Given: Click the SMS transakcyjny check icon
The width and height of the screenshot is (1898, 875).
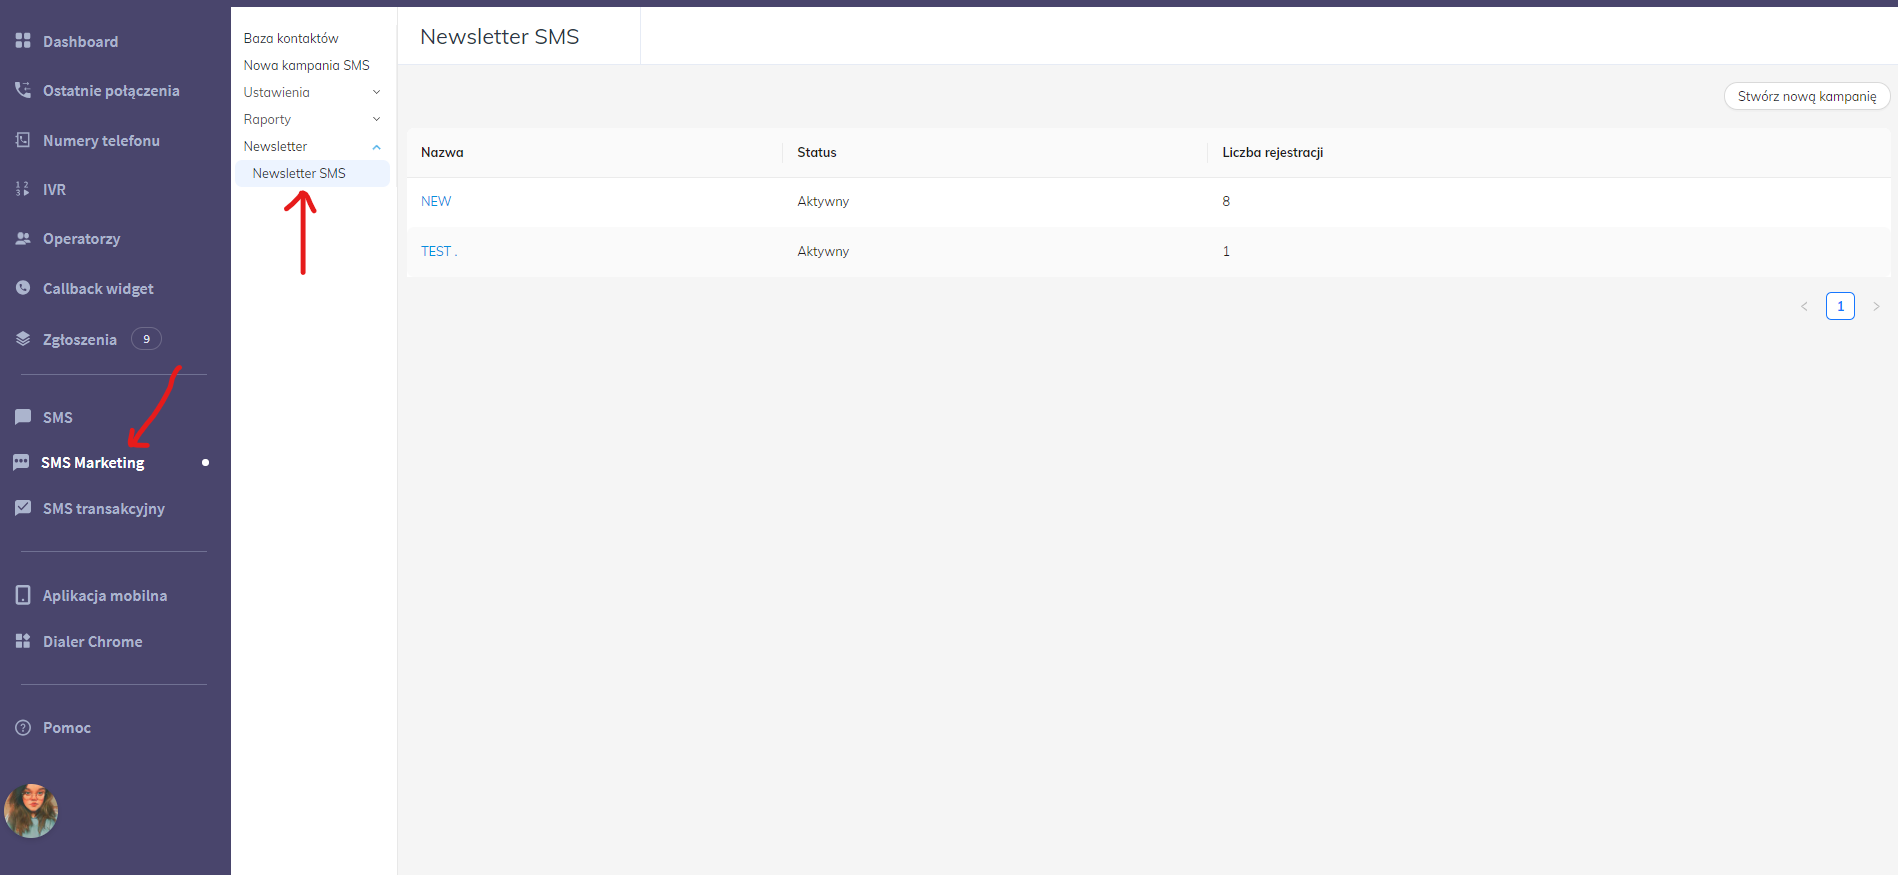Looking at the screenshot, I should (x=23, y=508).
